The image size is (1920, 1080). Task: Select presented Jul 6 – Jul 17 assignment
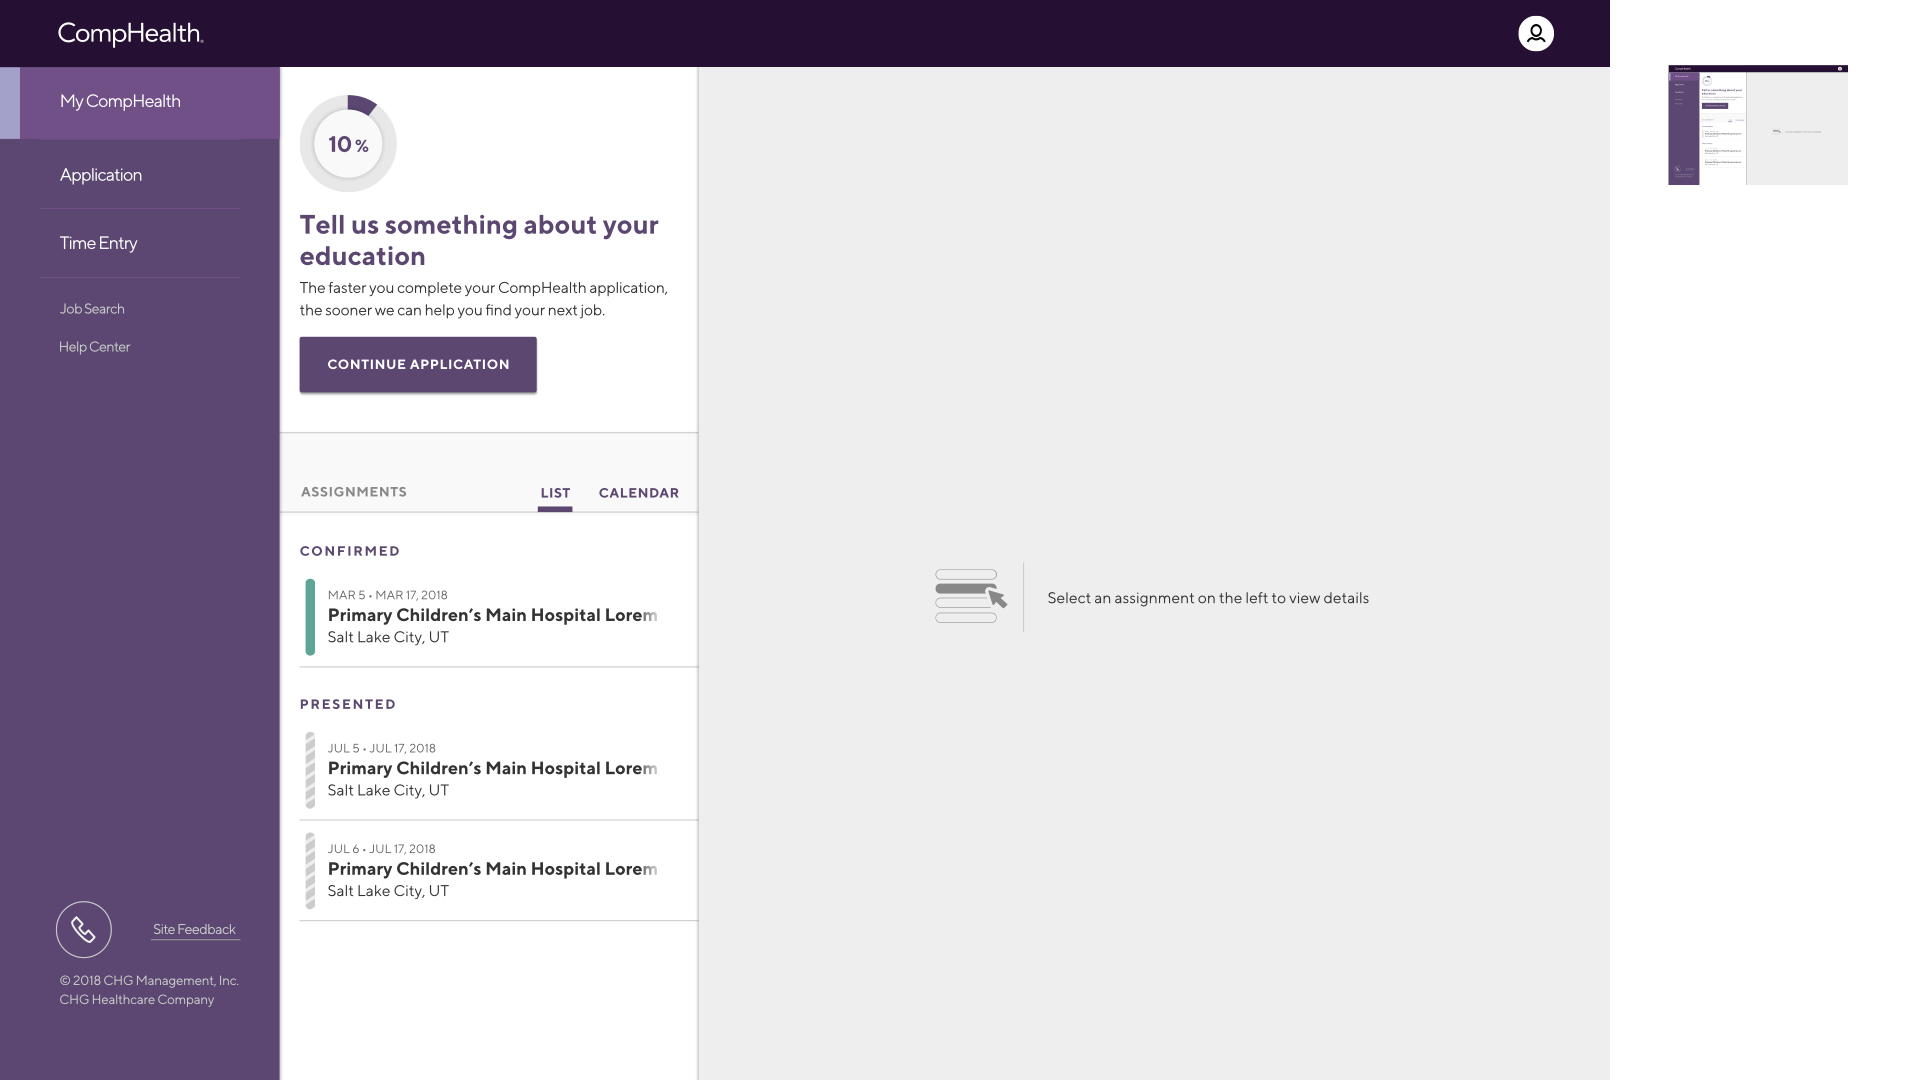(499, 870)
